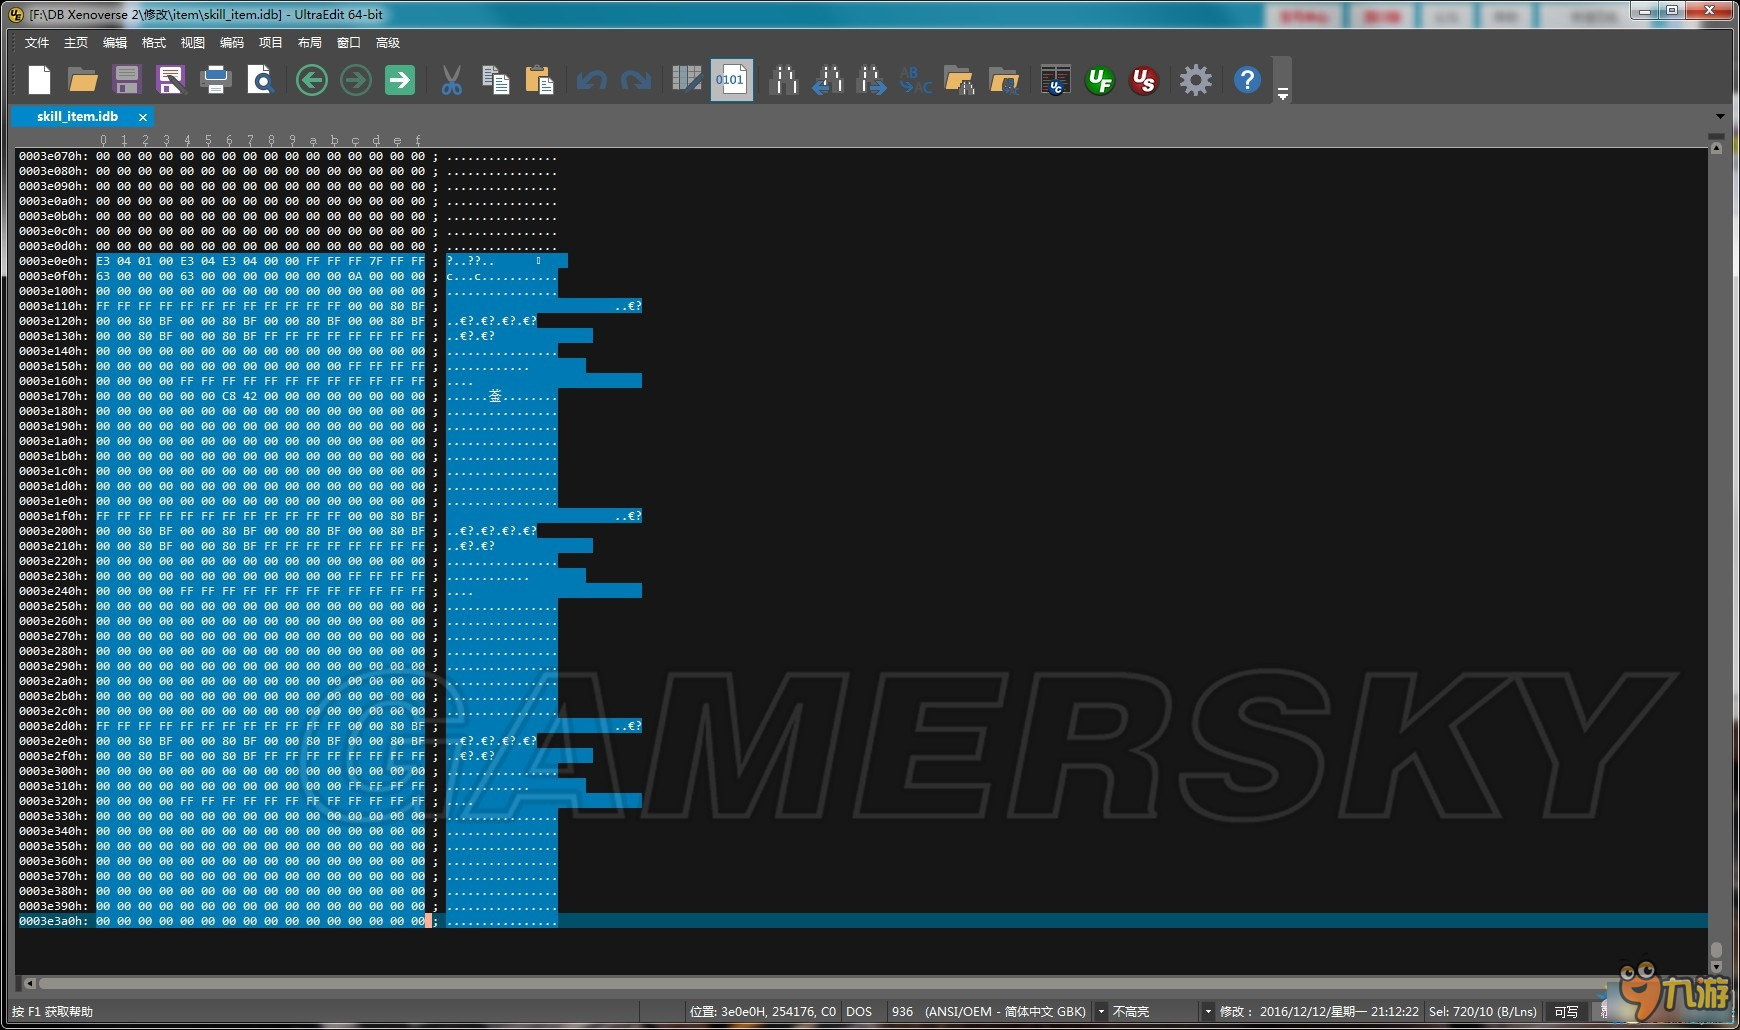The image size is (1740, 1030).
Task: Save the file with the floppy disk icon
Action: point(127,80)
